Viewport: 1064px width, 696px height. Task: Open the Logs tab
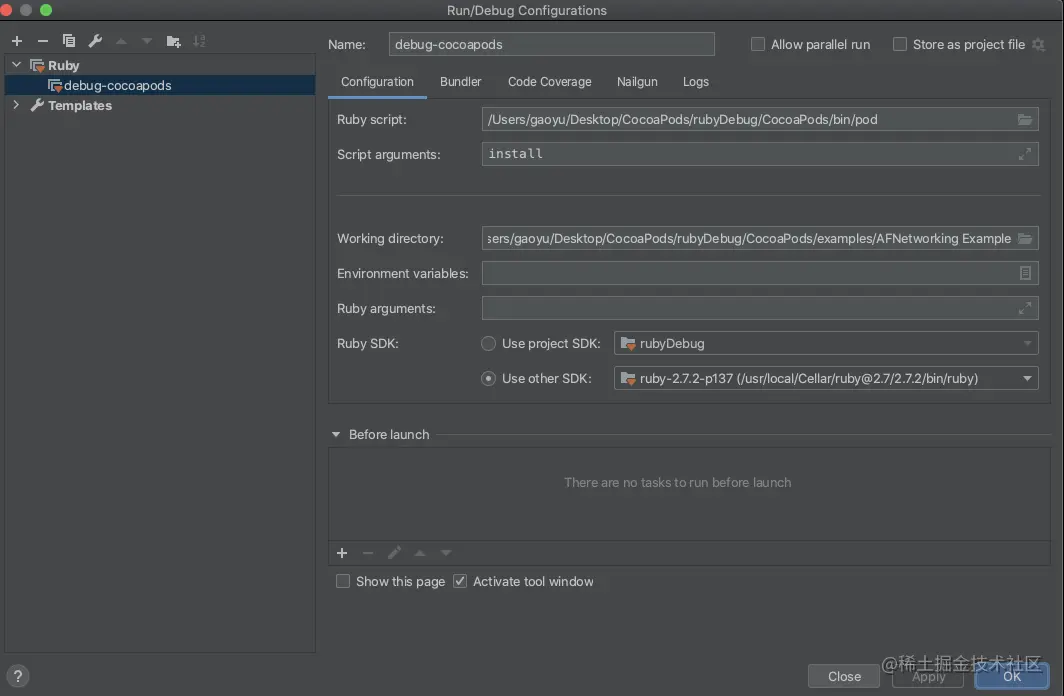pos(696,81)
